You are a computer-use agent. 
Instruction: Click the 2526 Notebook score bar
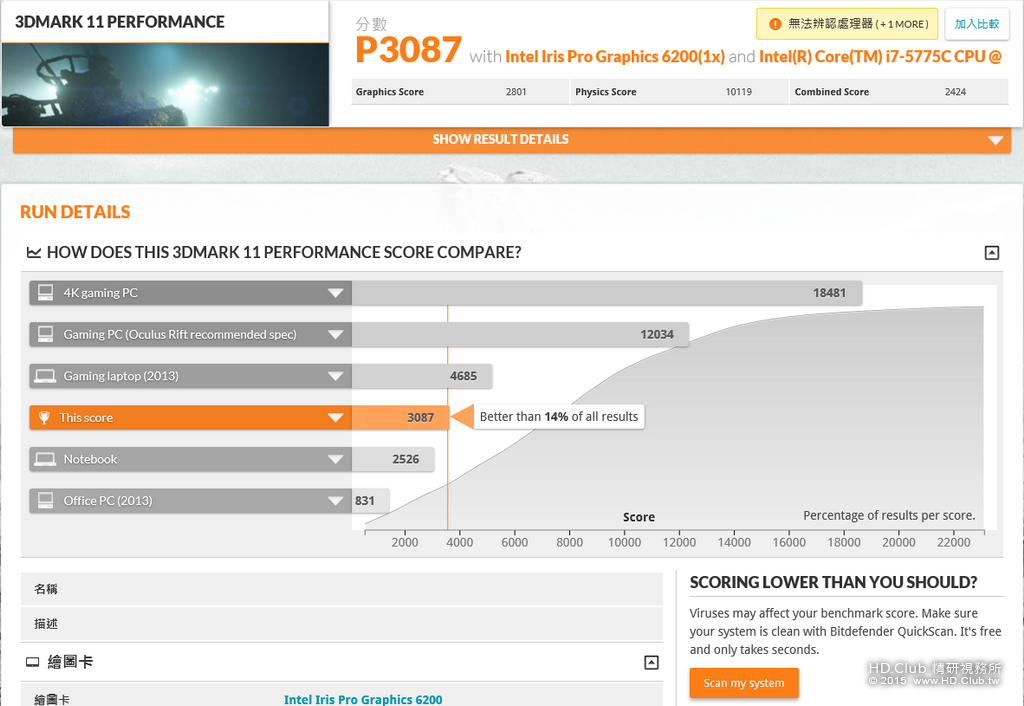(393, 460)
